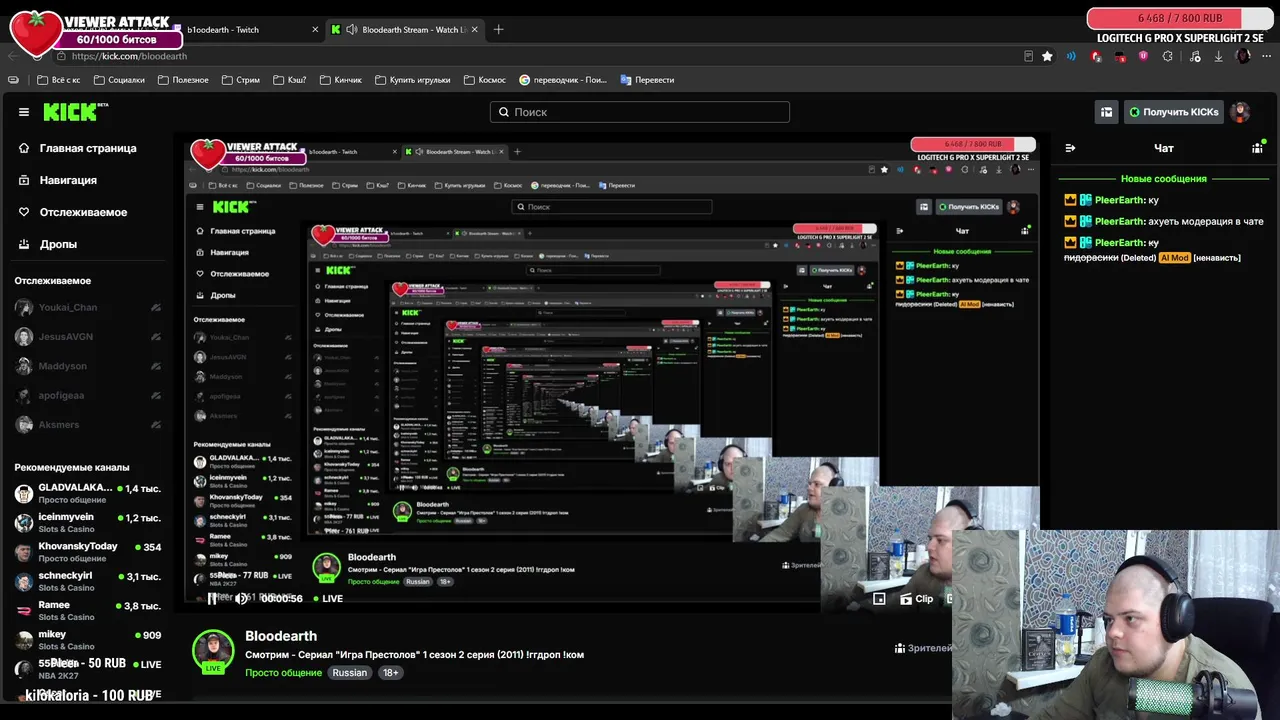Collapse the chat panel with arrow icon
Image resolution: width=1280 pixels, height=720 pixels.
click(x=1070, y=148)
